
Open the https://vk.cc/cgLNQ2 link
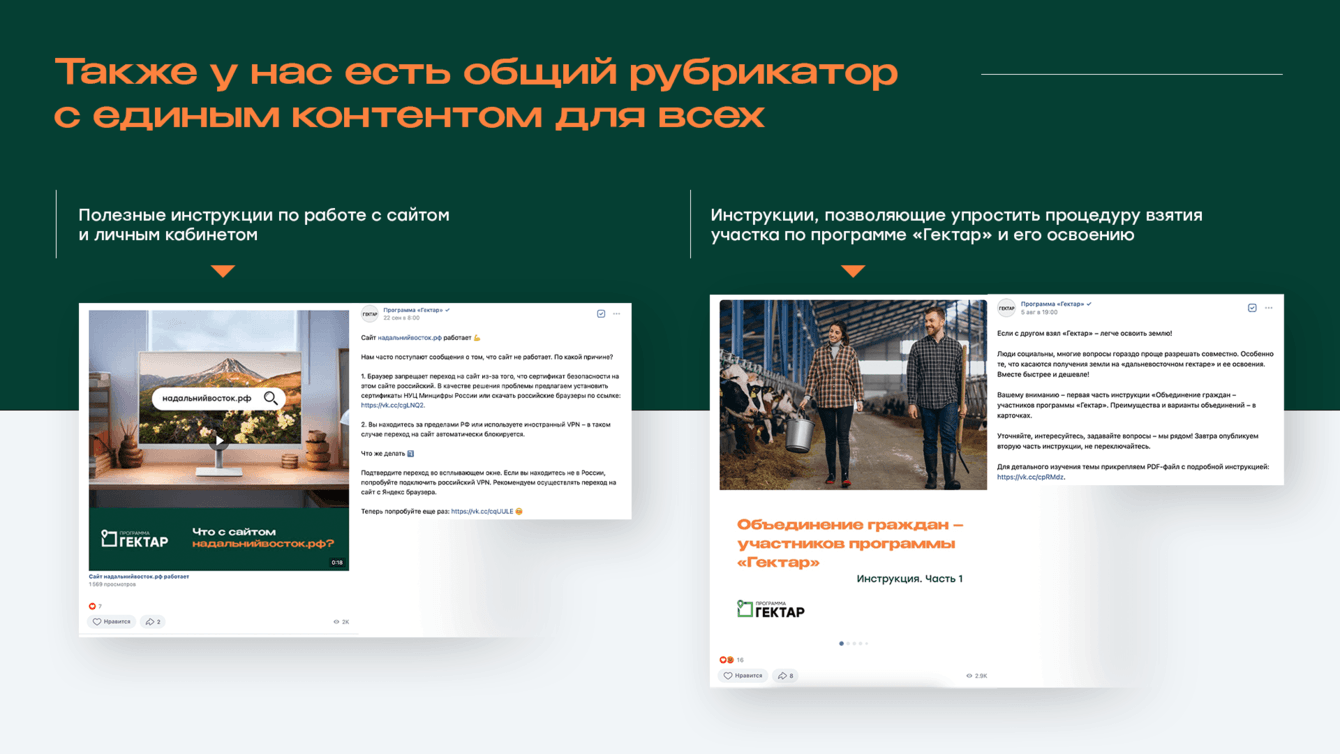pos(393,405)
